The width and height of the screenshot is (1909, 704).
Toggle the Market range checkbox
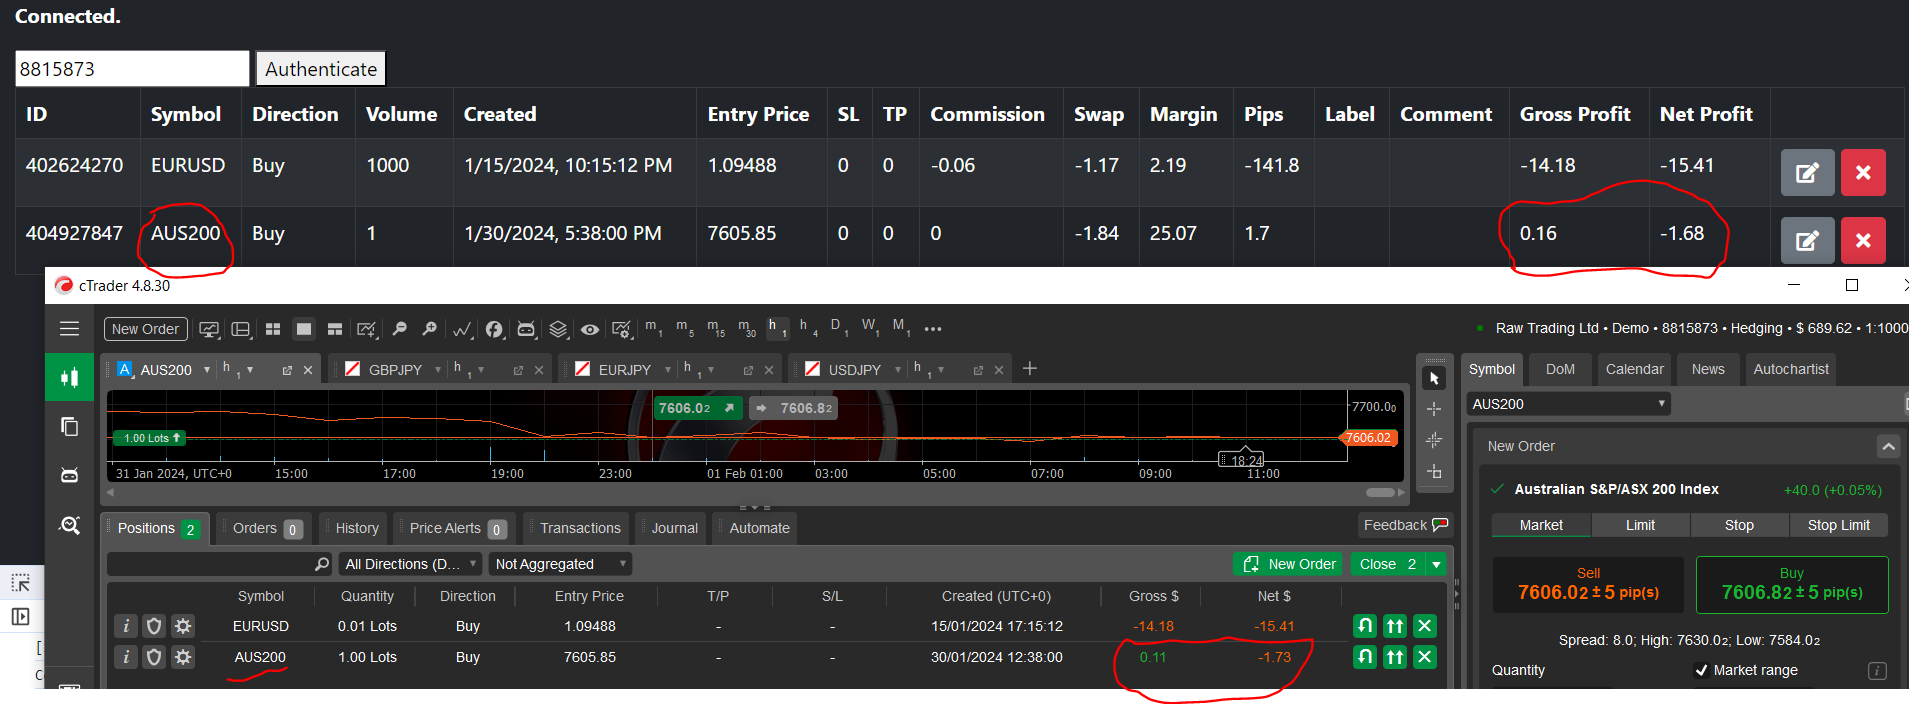[1701, 670]
